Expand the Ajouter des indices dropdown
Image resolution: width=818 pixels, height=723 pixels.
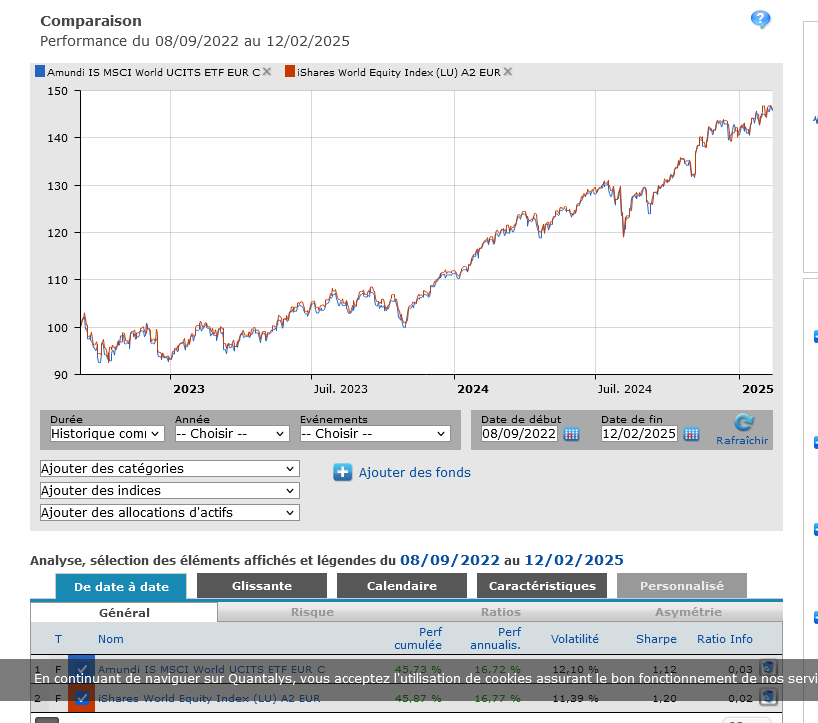pos(170,490)
